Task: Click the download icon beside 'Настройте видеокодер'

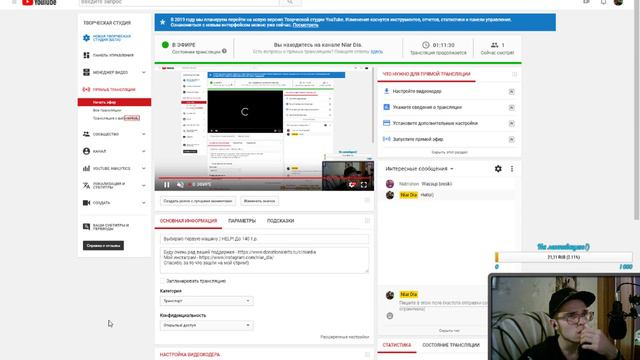Action: [386, 91]
